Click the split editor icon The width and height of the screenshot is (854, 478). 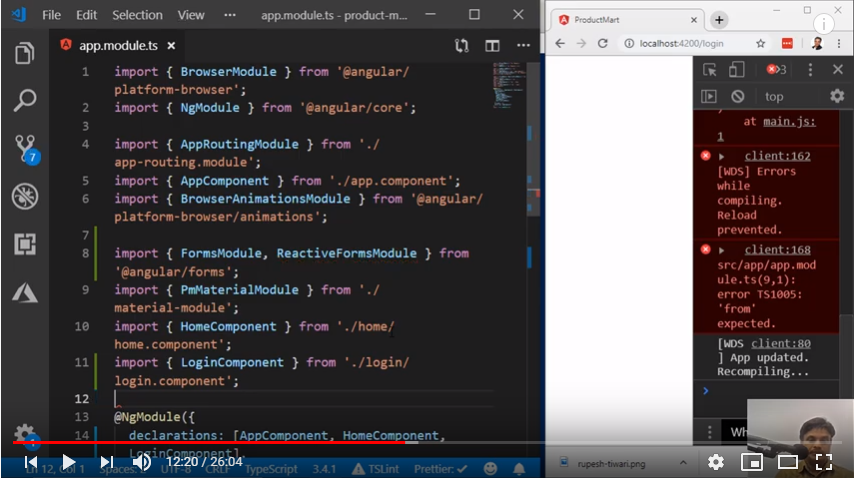coord(492,45)
